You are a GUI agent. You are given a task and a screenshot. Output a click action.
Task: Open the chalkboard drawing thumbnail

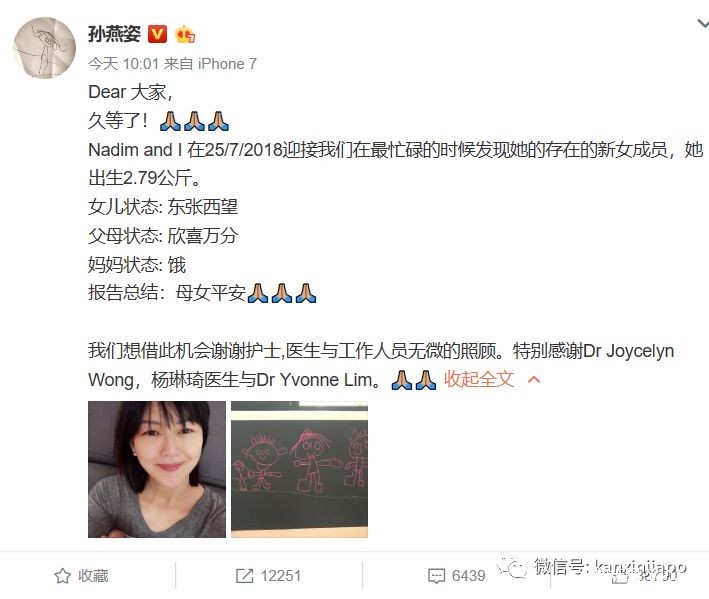pos(299,469)
